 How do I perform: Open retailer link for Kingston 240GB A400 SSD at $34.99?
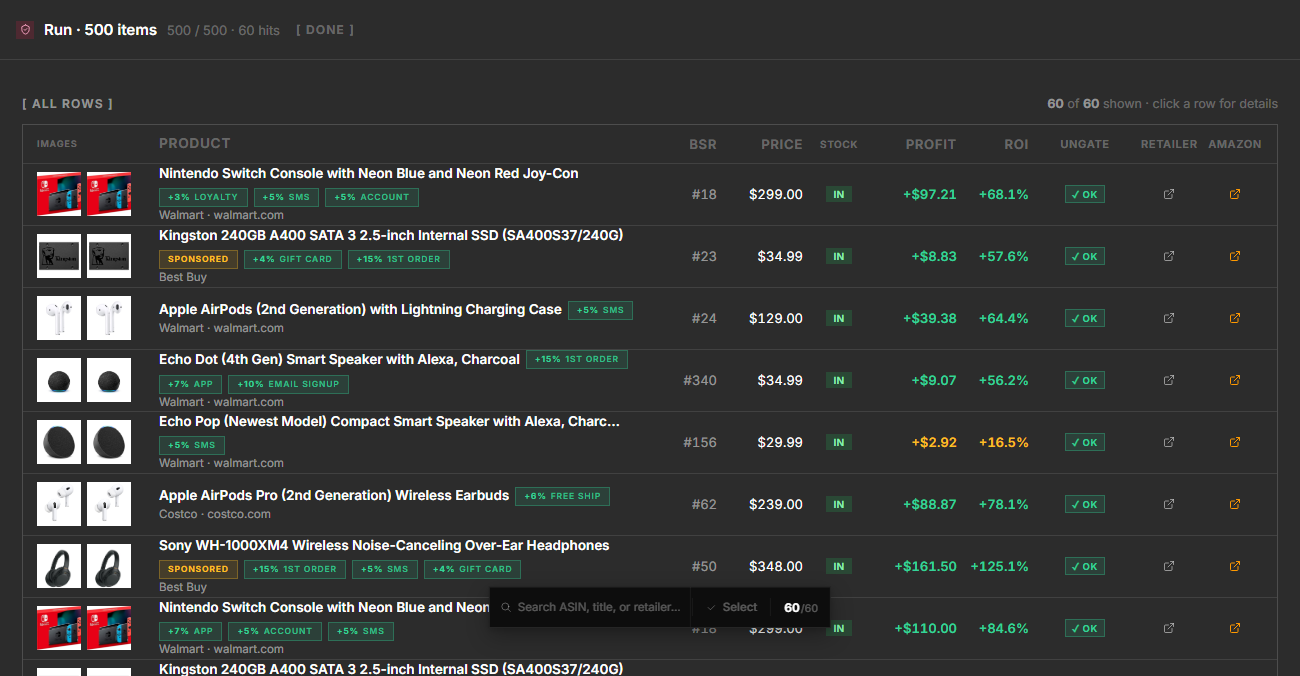click(1169, 256)
